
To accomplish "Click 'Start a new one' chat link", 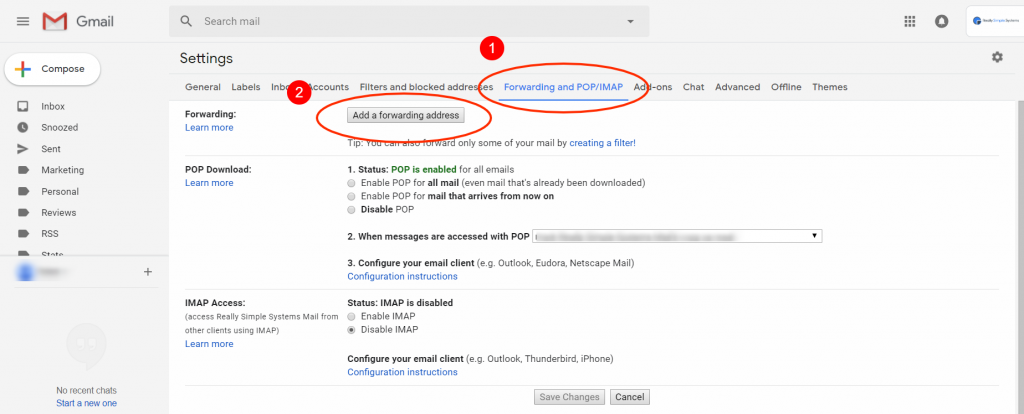I will 86,403.
